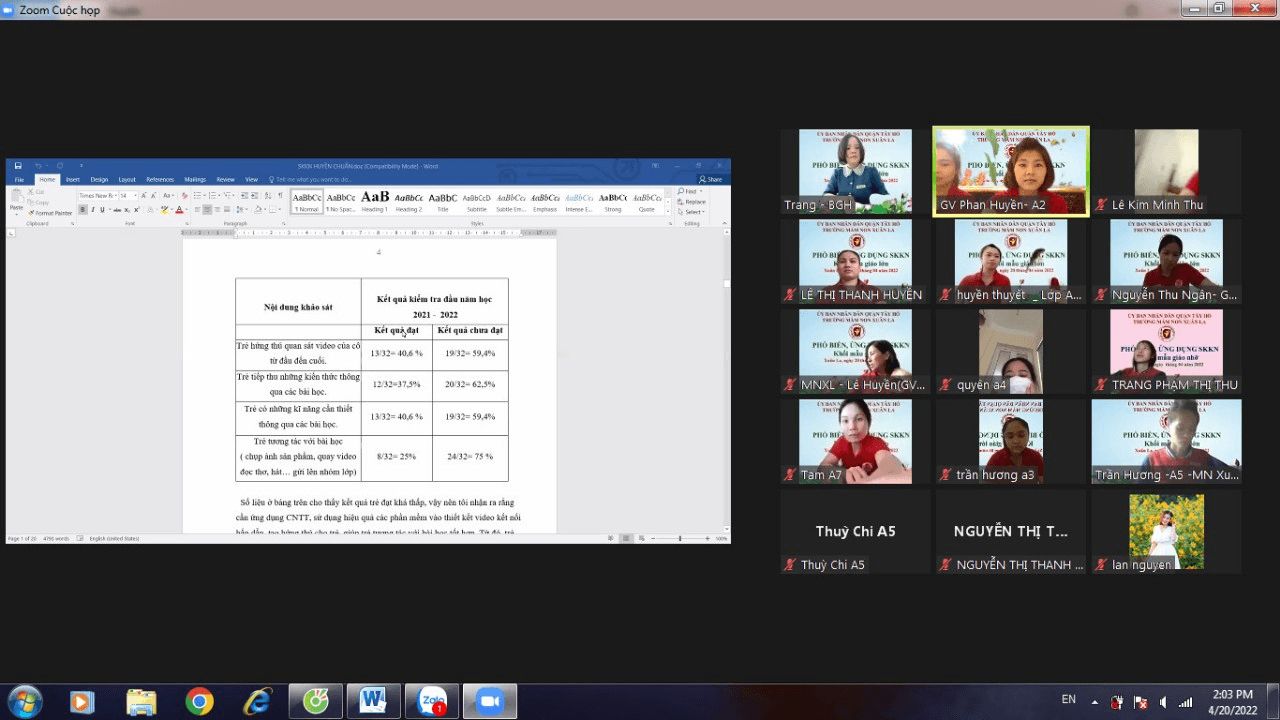The width and height of the screenshot is (1280, 720).
Task: Toggle italic formatting in Word ribbon
Action: [x=92, y=210]
